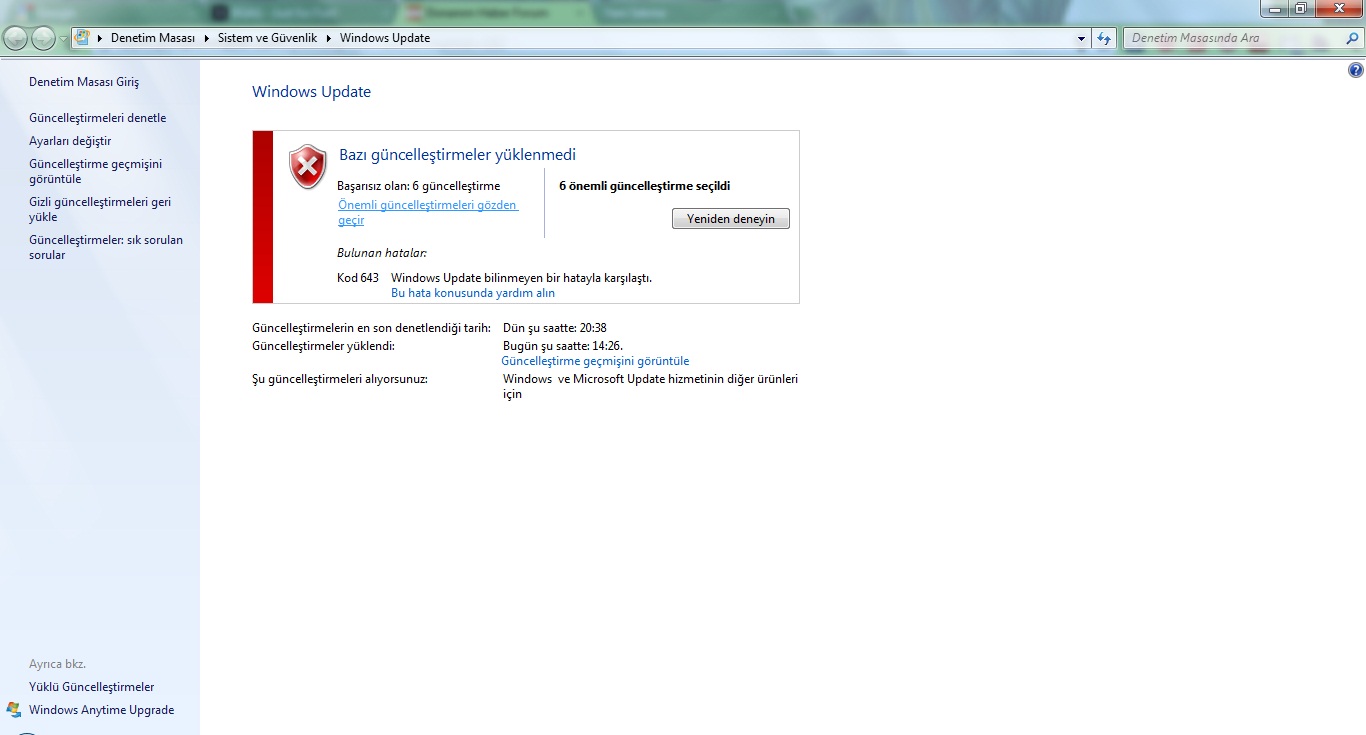This screenshot has width=1366, height=735.
Task: Open Denetim Masası Giriş
Action: [84, 82]
